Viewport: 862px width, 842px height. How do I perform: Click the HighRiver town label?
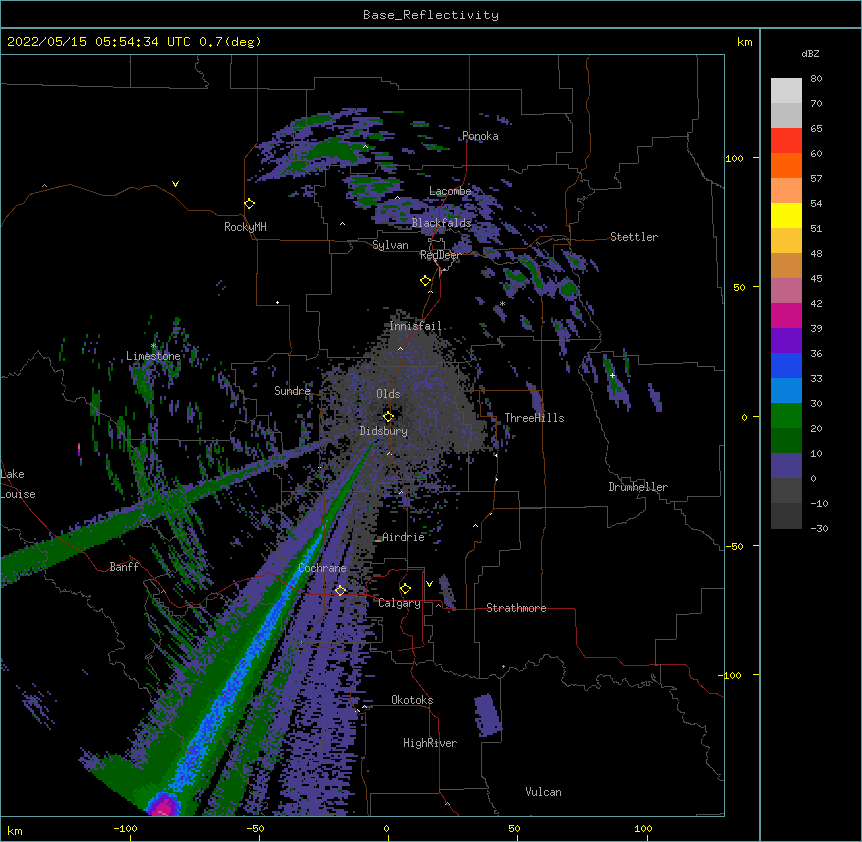(x=430, y=743)
